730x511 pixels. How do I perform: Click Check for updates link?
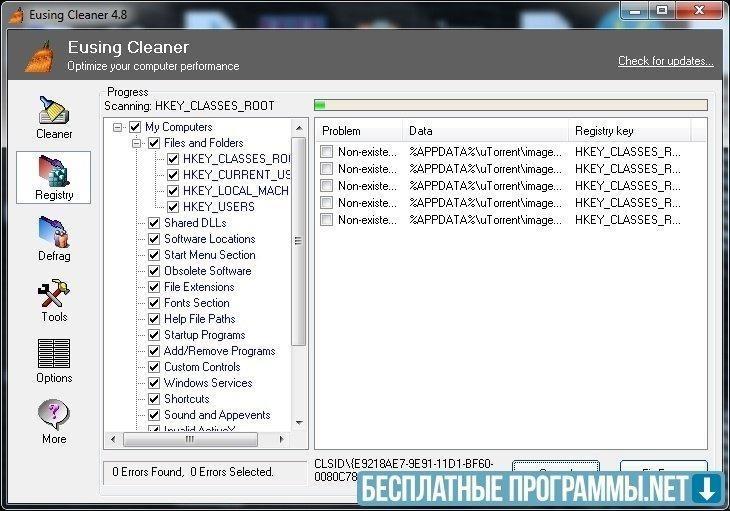665,61
